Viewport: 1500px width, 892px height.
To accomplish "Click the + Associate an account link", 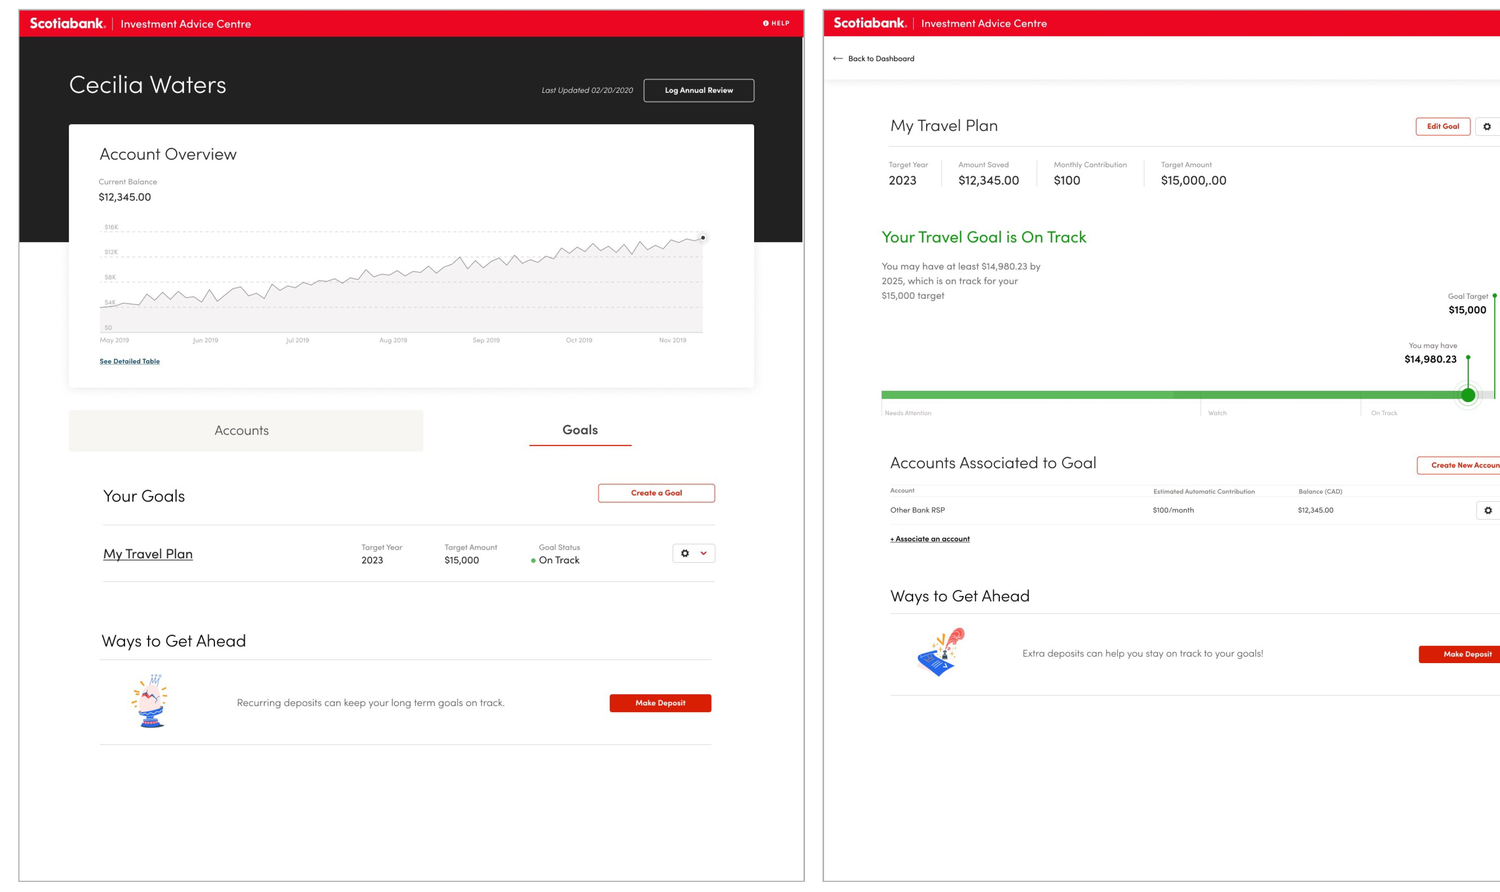I will [x=930, y=539].
